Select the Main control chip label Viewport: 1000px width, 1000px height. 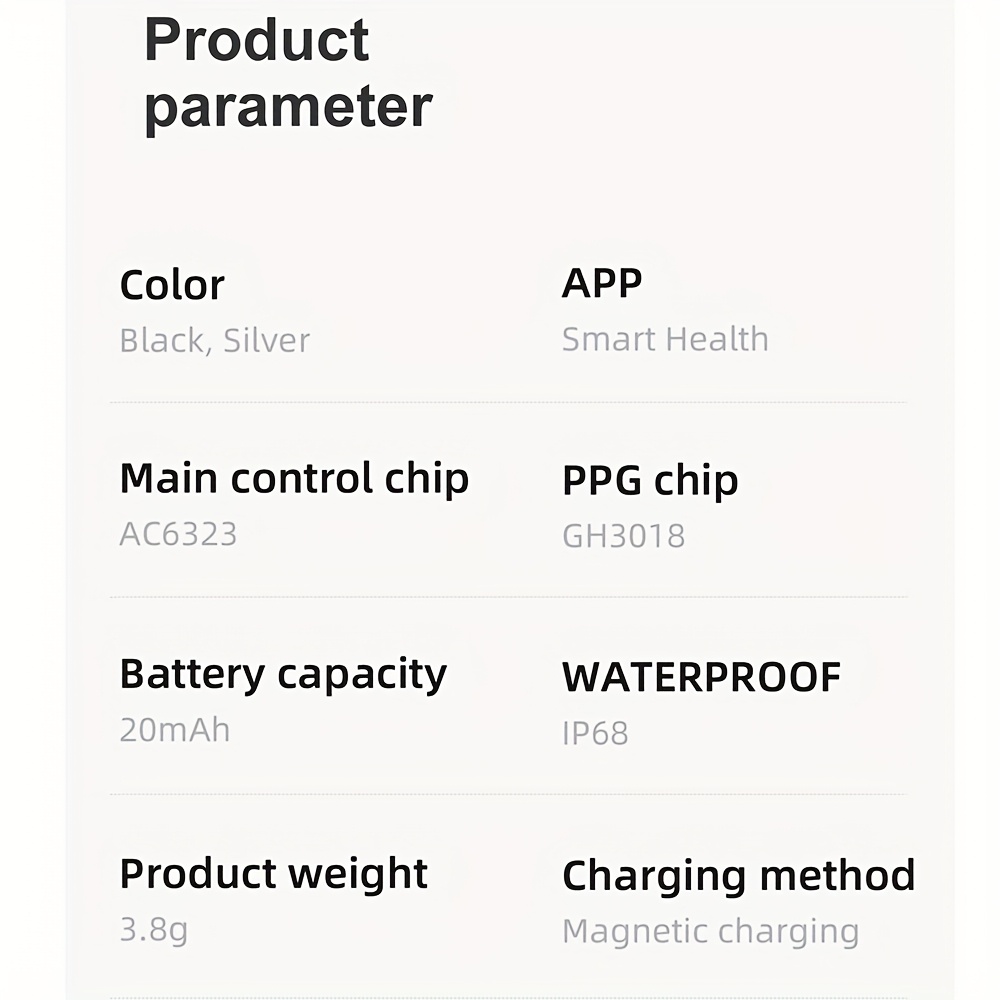point(295,479)
